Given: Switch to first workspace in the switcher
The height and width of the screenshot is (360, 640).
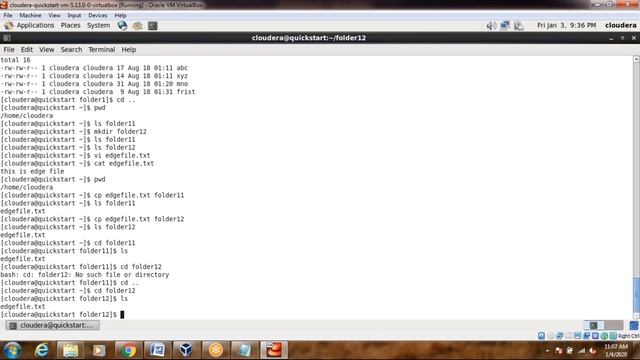Looking at the screenshot, I should click(x=594, y=325).
